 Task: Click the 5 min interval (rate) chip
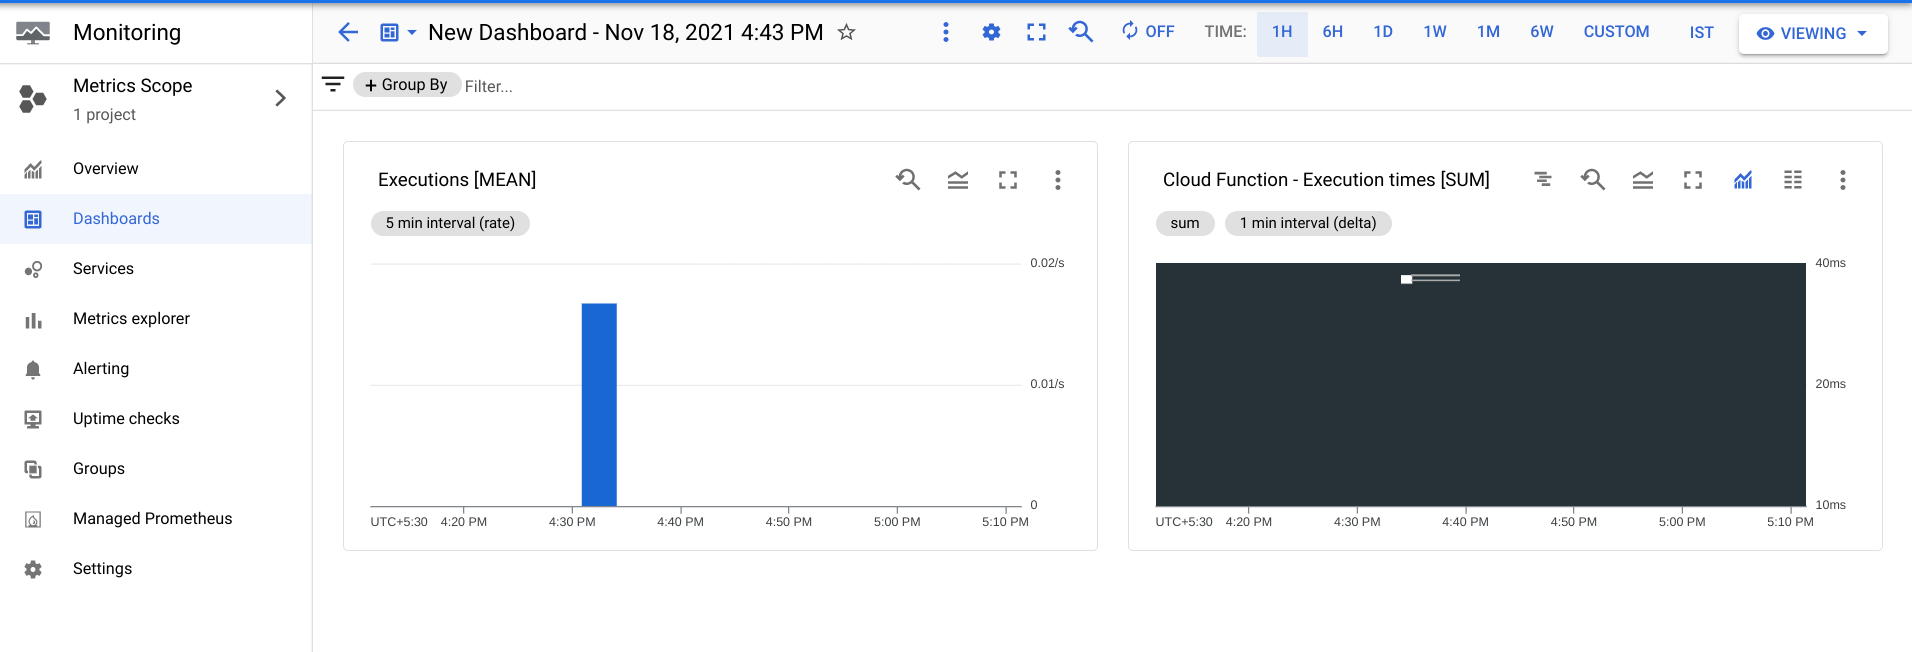450,223
